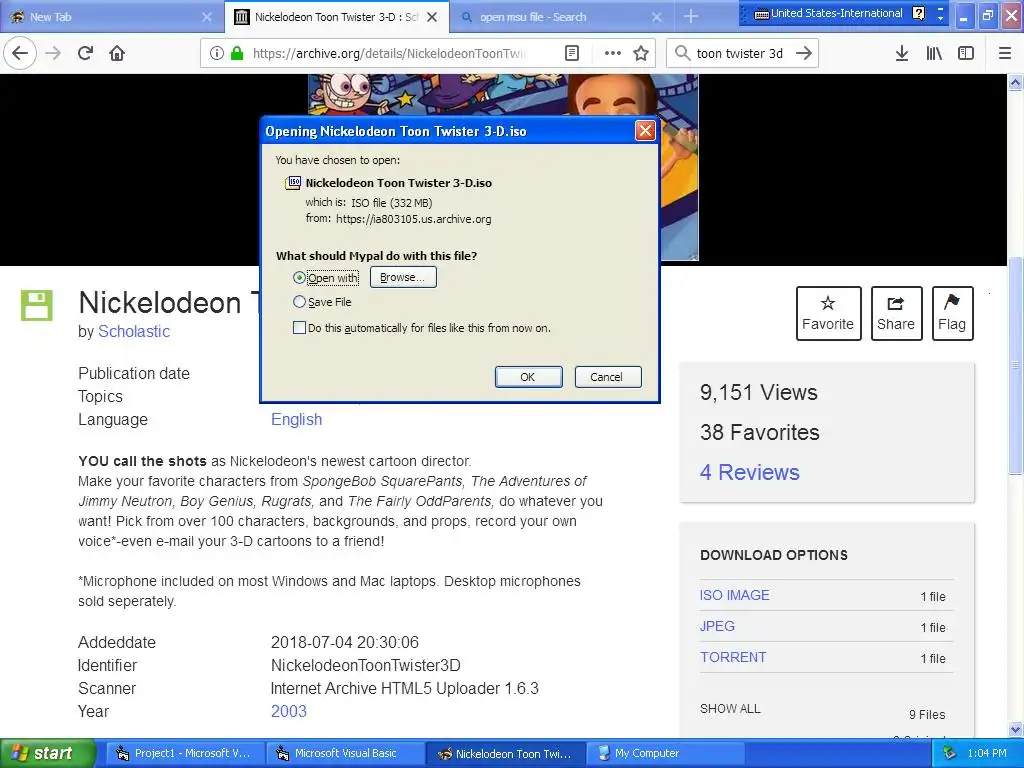
Task: Open the 2003 year link
Action: [289, 711]
